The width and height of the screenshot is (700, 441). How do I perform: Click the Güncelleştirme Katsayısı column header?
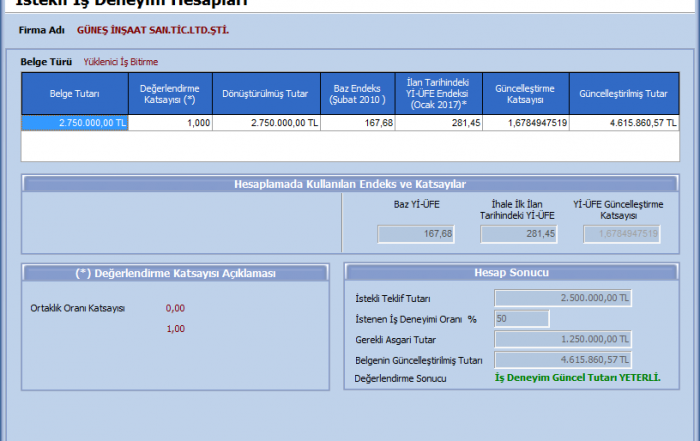point(526,94)
